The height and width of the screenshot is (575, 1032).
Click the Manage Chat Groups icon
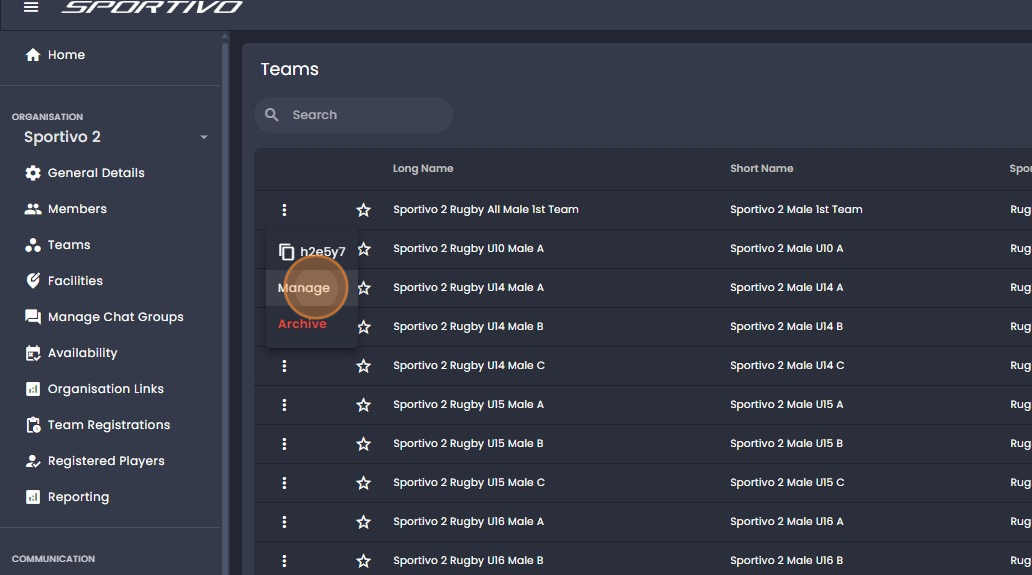[33, 317]
